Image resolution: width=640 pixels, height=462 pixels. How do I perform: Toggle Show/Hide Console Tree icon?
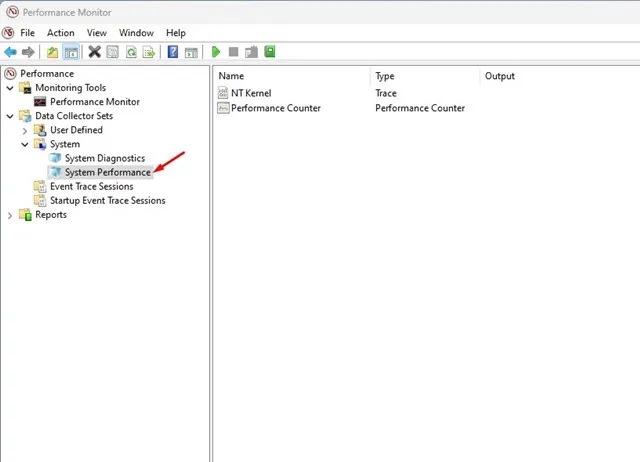point(71,52)
